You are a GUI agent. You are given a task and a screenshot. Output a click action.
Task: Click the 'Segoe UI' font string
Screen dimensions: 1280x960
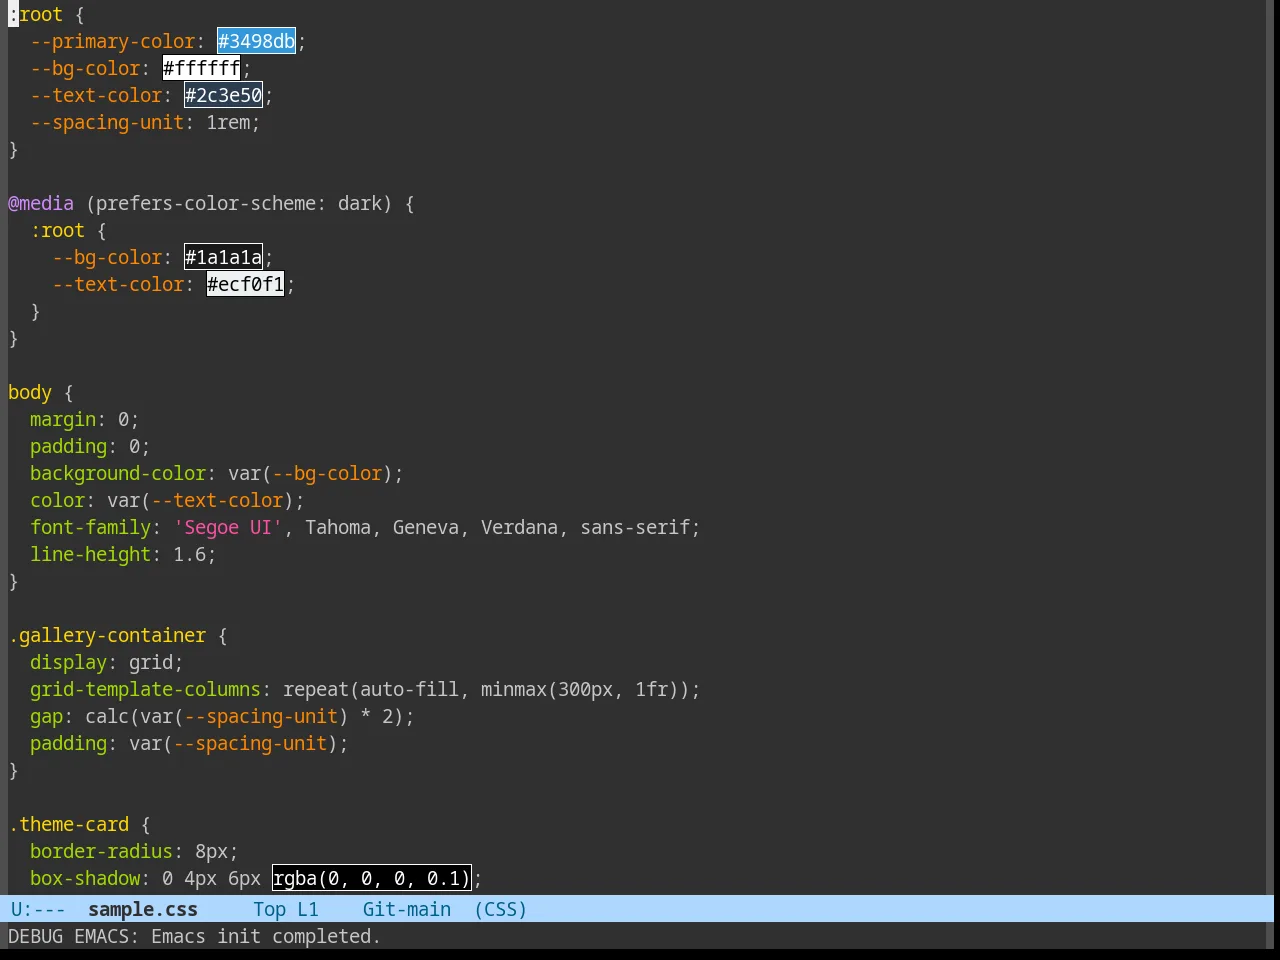click(x=228, y=527)
